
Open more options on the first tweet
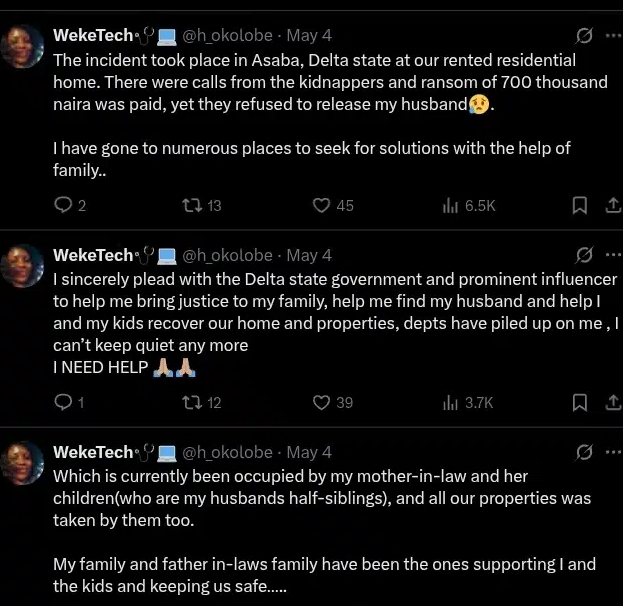(x=612, y=36)
